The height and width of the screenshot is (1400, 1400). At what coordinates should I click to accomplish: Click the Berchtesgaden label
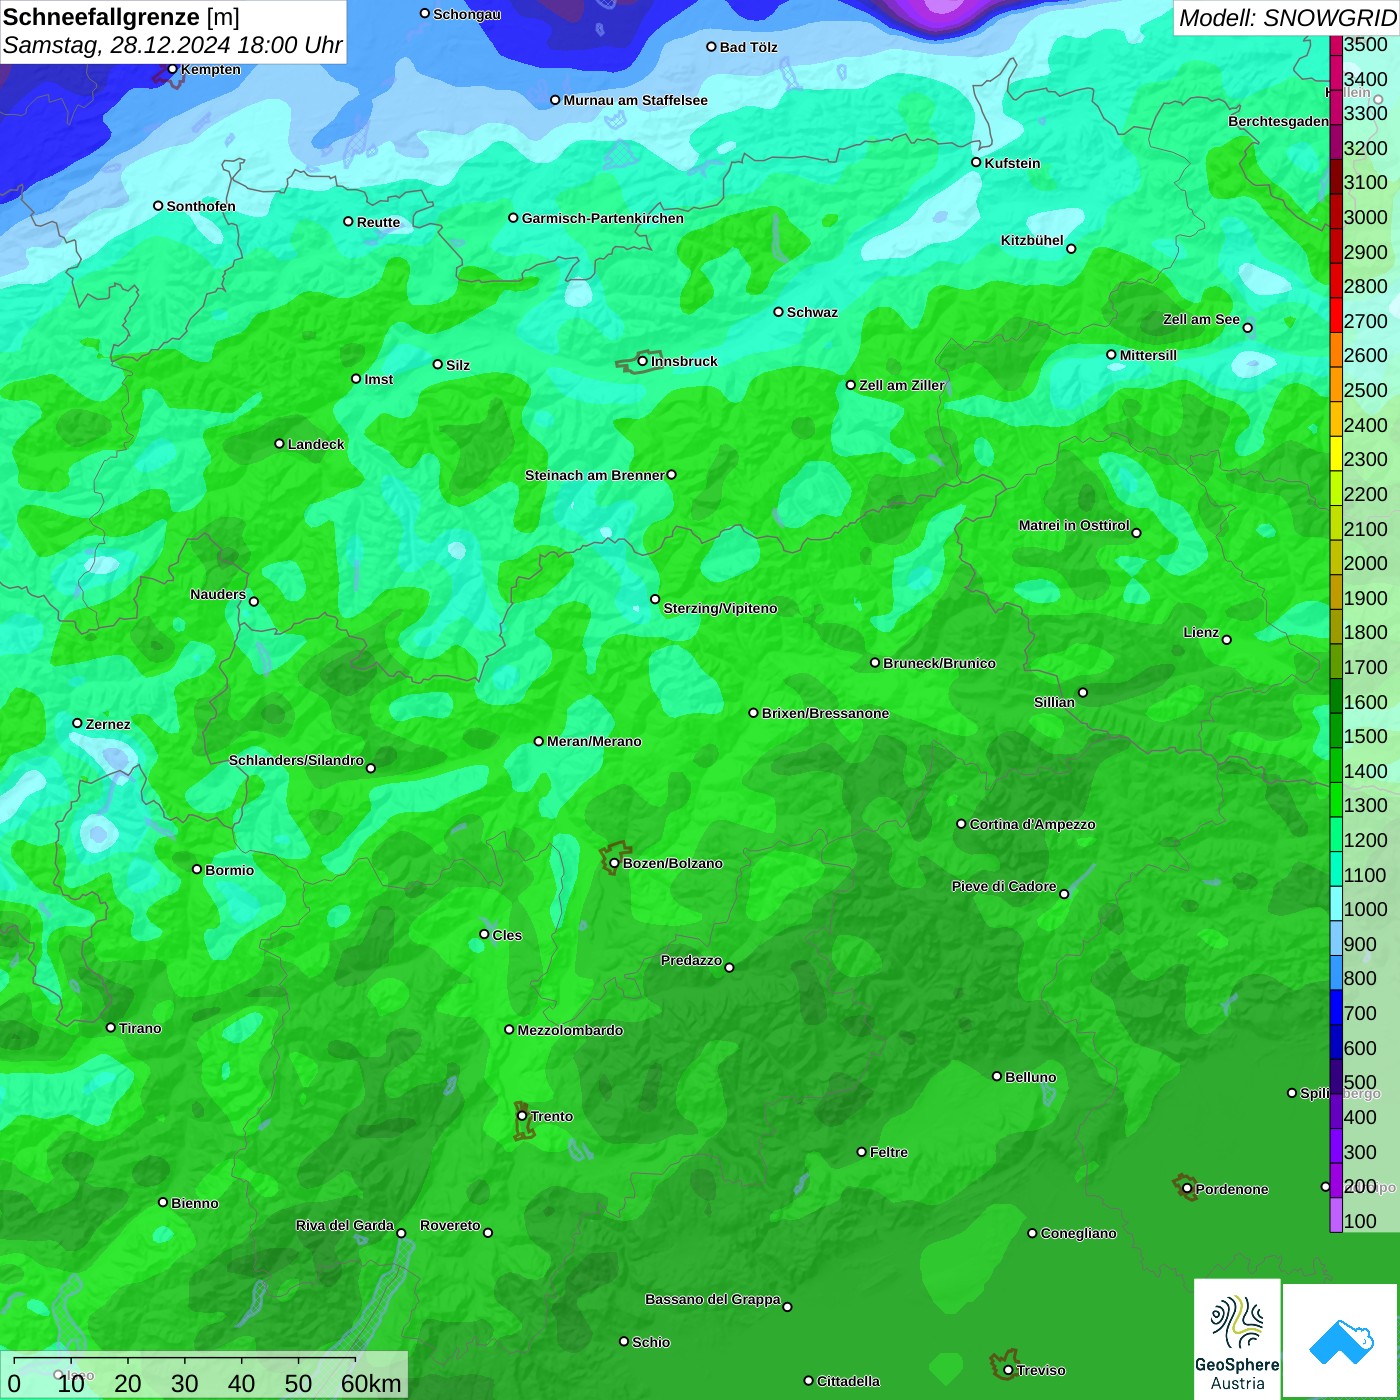1278,121
